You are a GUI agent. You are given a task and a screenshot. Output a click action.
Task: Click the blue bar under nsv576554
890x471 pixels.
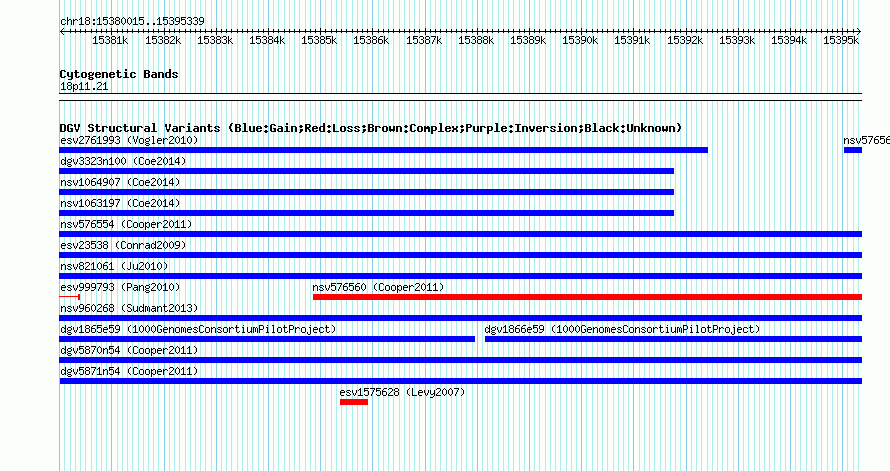pos(461,234)
